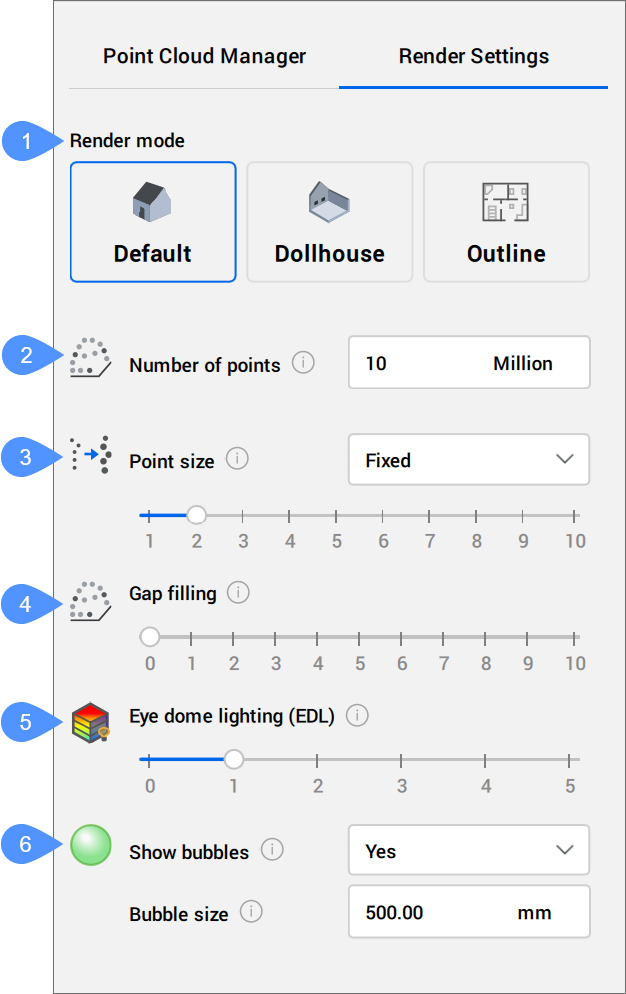This screenshot has width=626, height=994.
Task: Click the Number of points input field
Action: [x=468, y=363]
